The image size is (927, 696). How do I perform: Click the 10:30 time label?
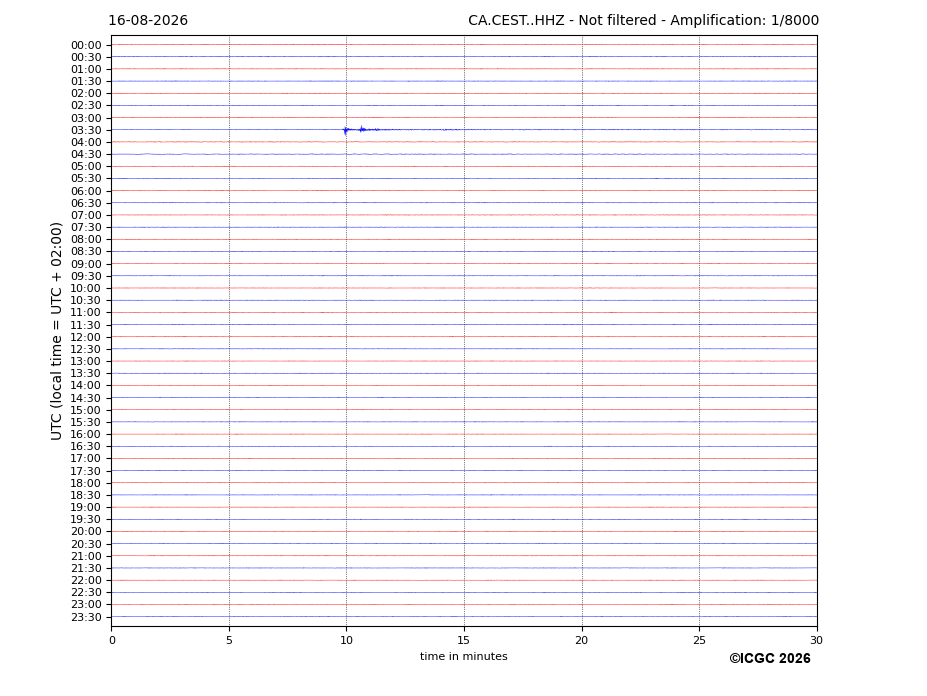[x=86, y=300]
